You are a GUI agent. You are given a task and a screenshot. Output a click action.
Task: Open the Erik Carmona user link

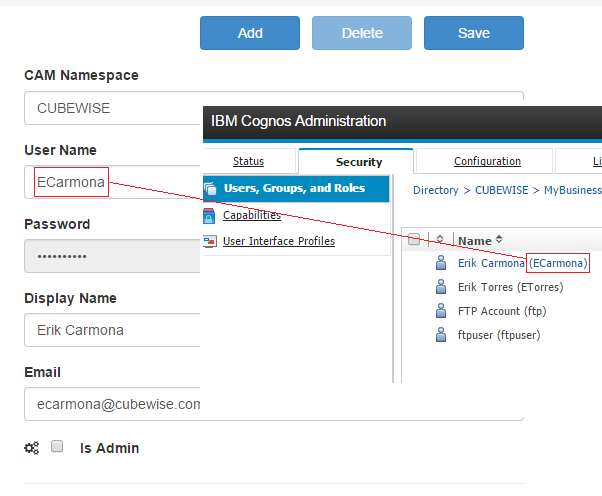(x=490, y=263)
